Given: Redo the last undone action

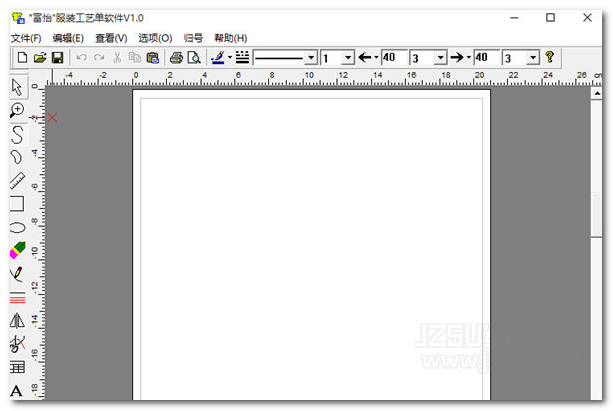Looking at the screenshot, I should tap(99, 58).
